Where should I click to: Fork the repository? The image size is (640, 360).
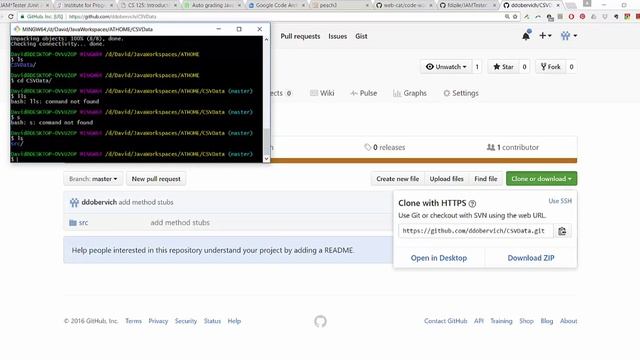point(550,67)
